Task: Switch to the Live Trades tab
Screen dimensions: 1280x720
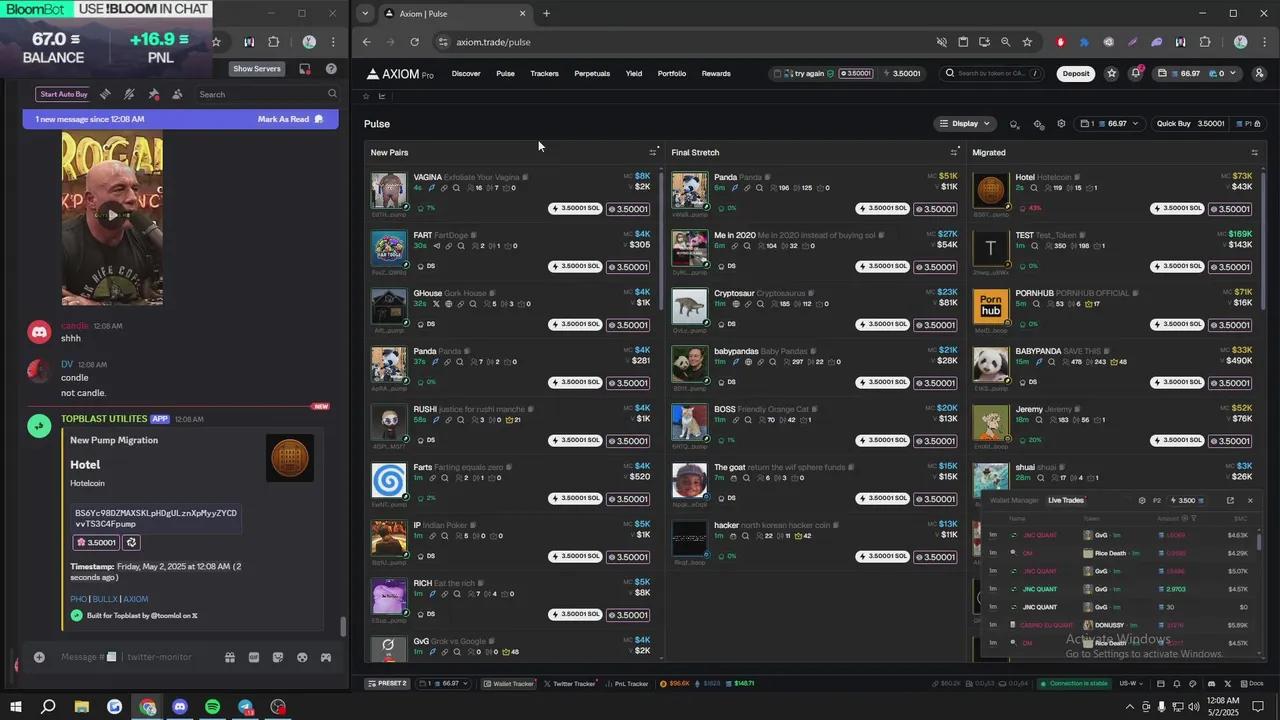Action: (x=1066, y=500)
